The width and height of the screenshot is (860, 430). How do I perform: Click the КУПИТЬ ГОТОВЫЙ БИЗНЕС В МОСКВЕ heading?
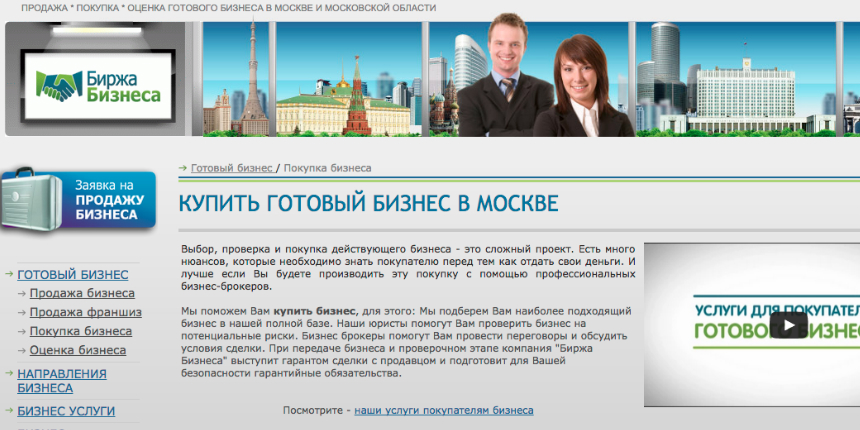click(369, 203)
